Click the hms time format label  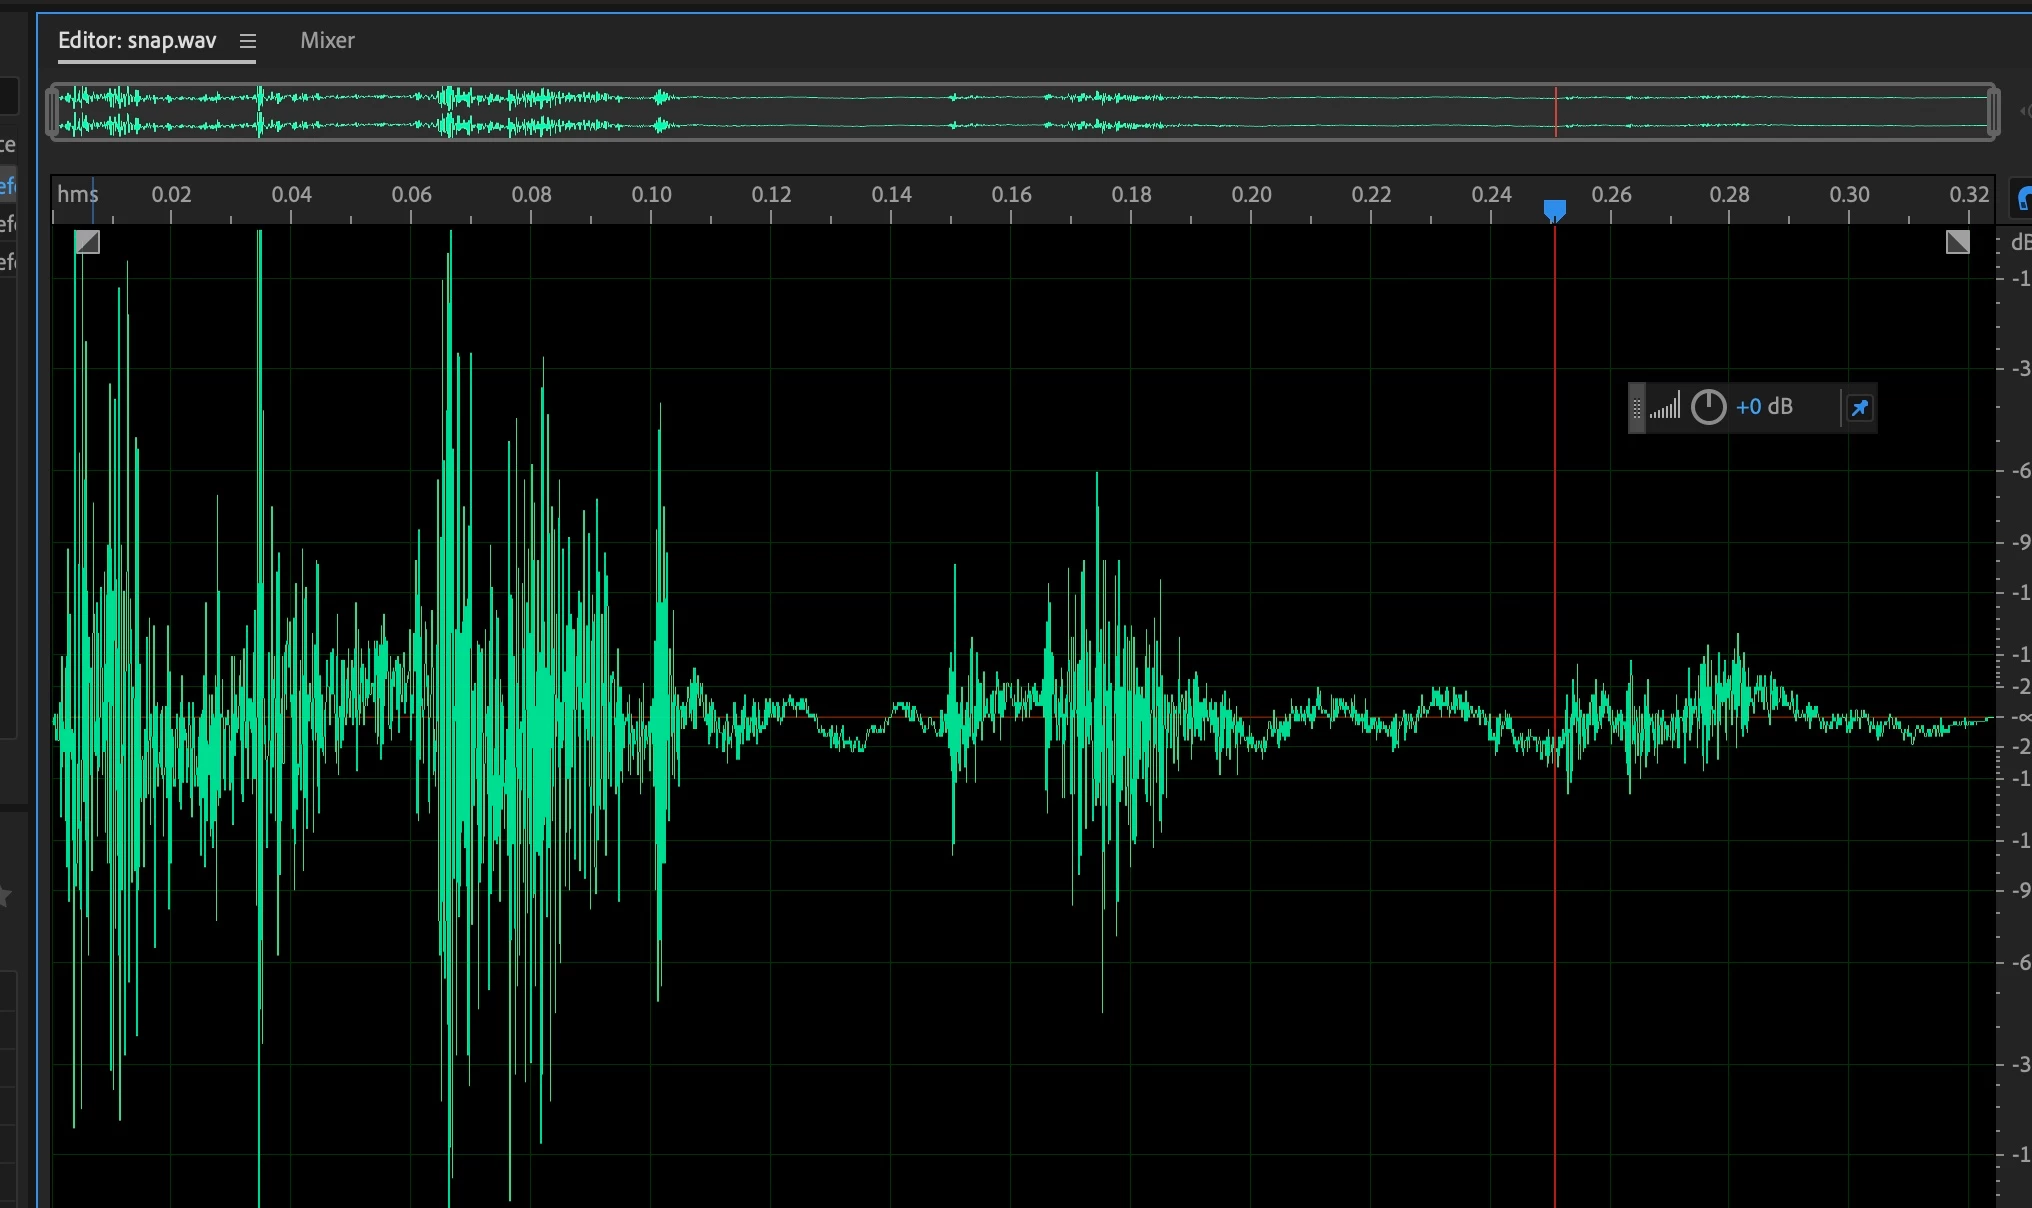[x=77, y=194]
